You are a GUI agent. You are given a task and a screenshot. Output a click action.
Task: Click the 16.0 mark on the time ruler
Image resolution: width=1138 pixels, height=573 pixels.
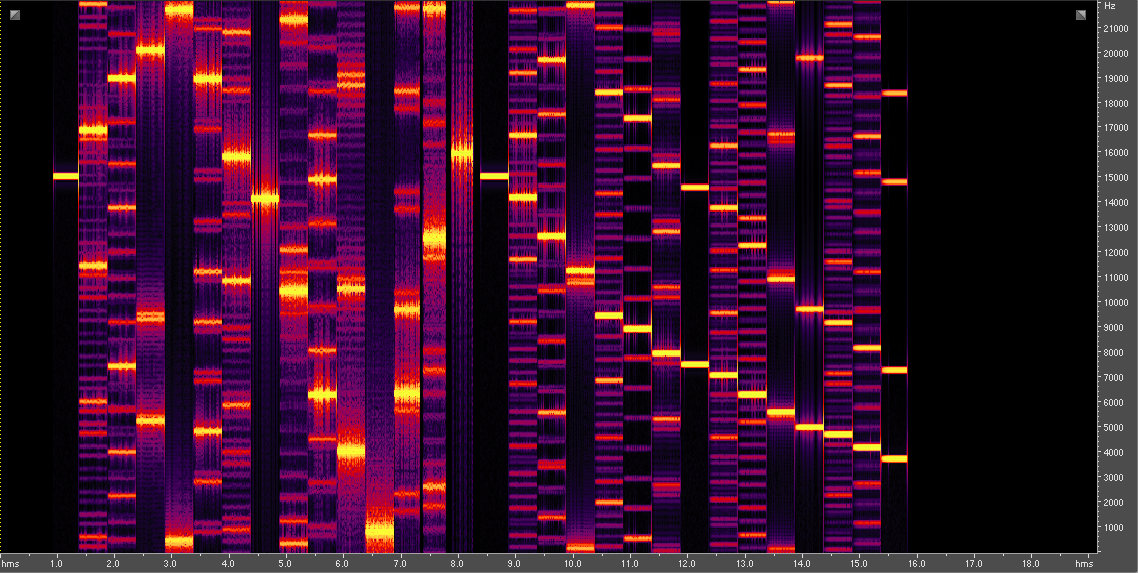[x=916, y=563]
